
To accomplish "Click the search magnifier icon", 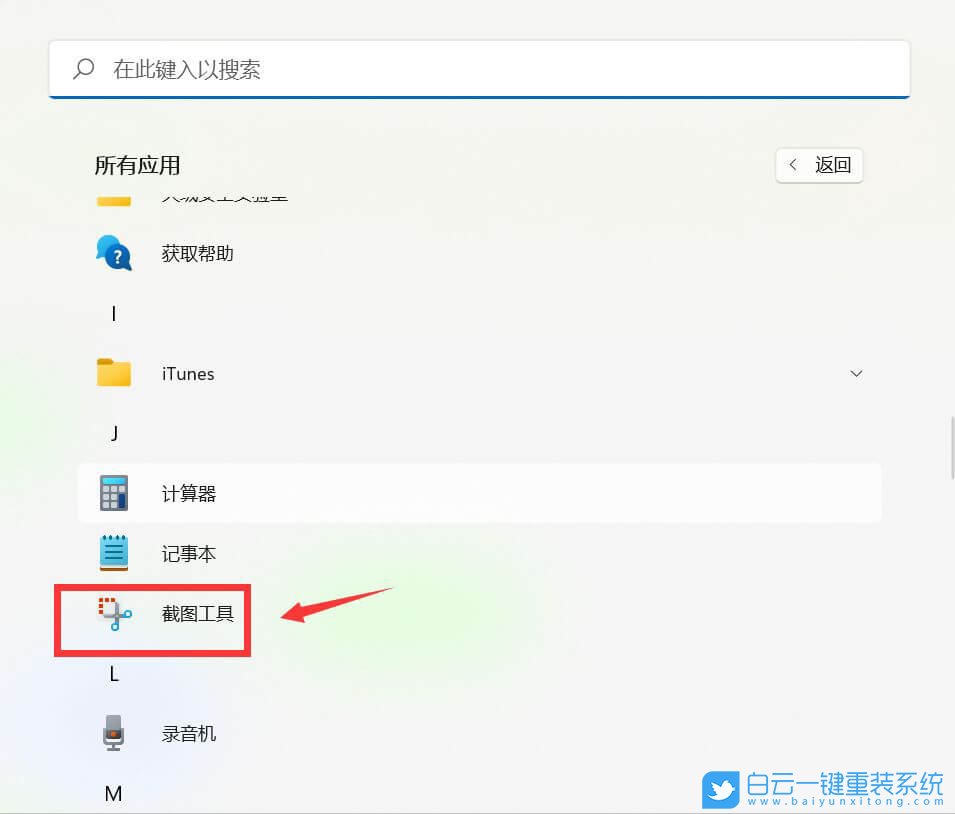I will tap(83, 70).
